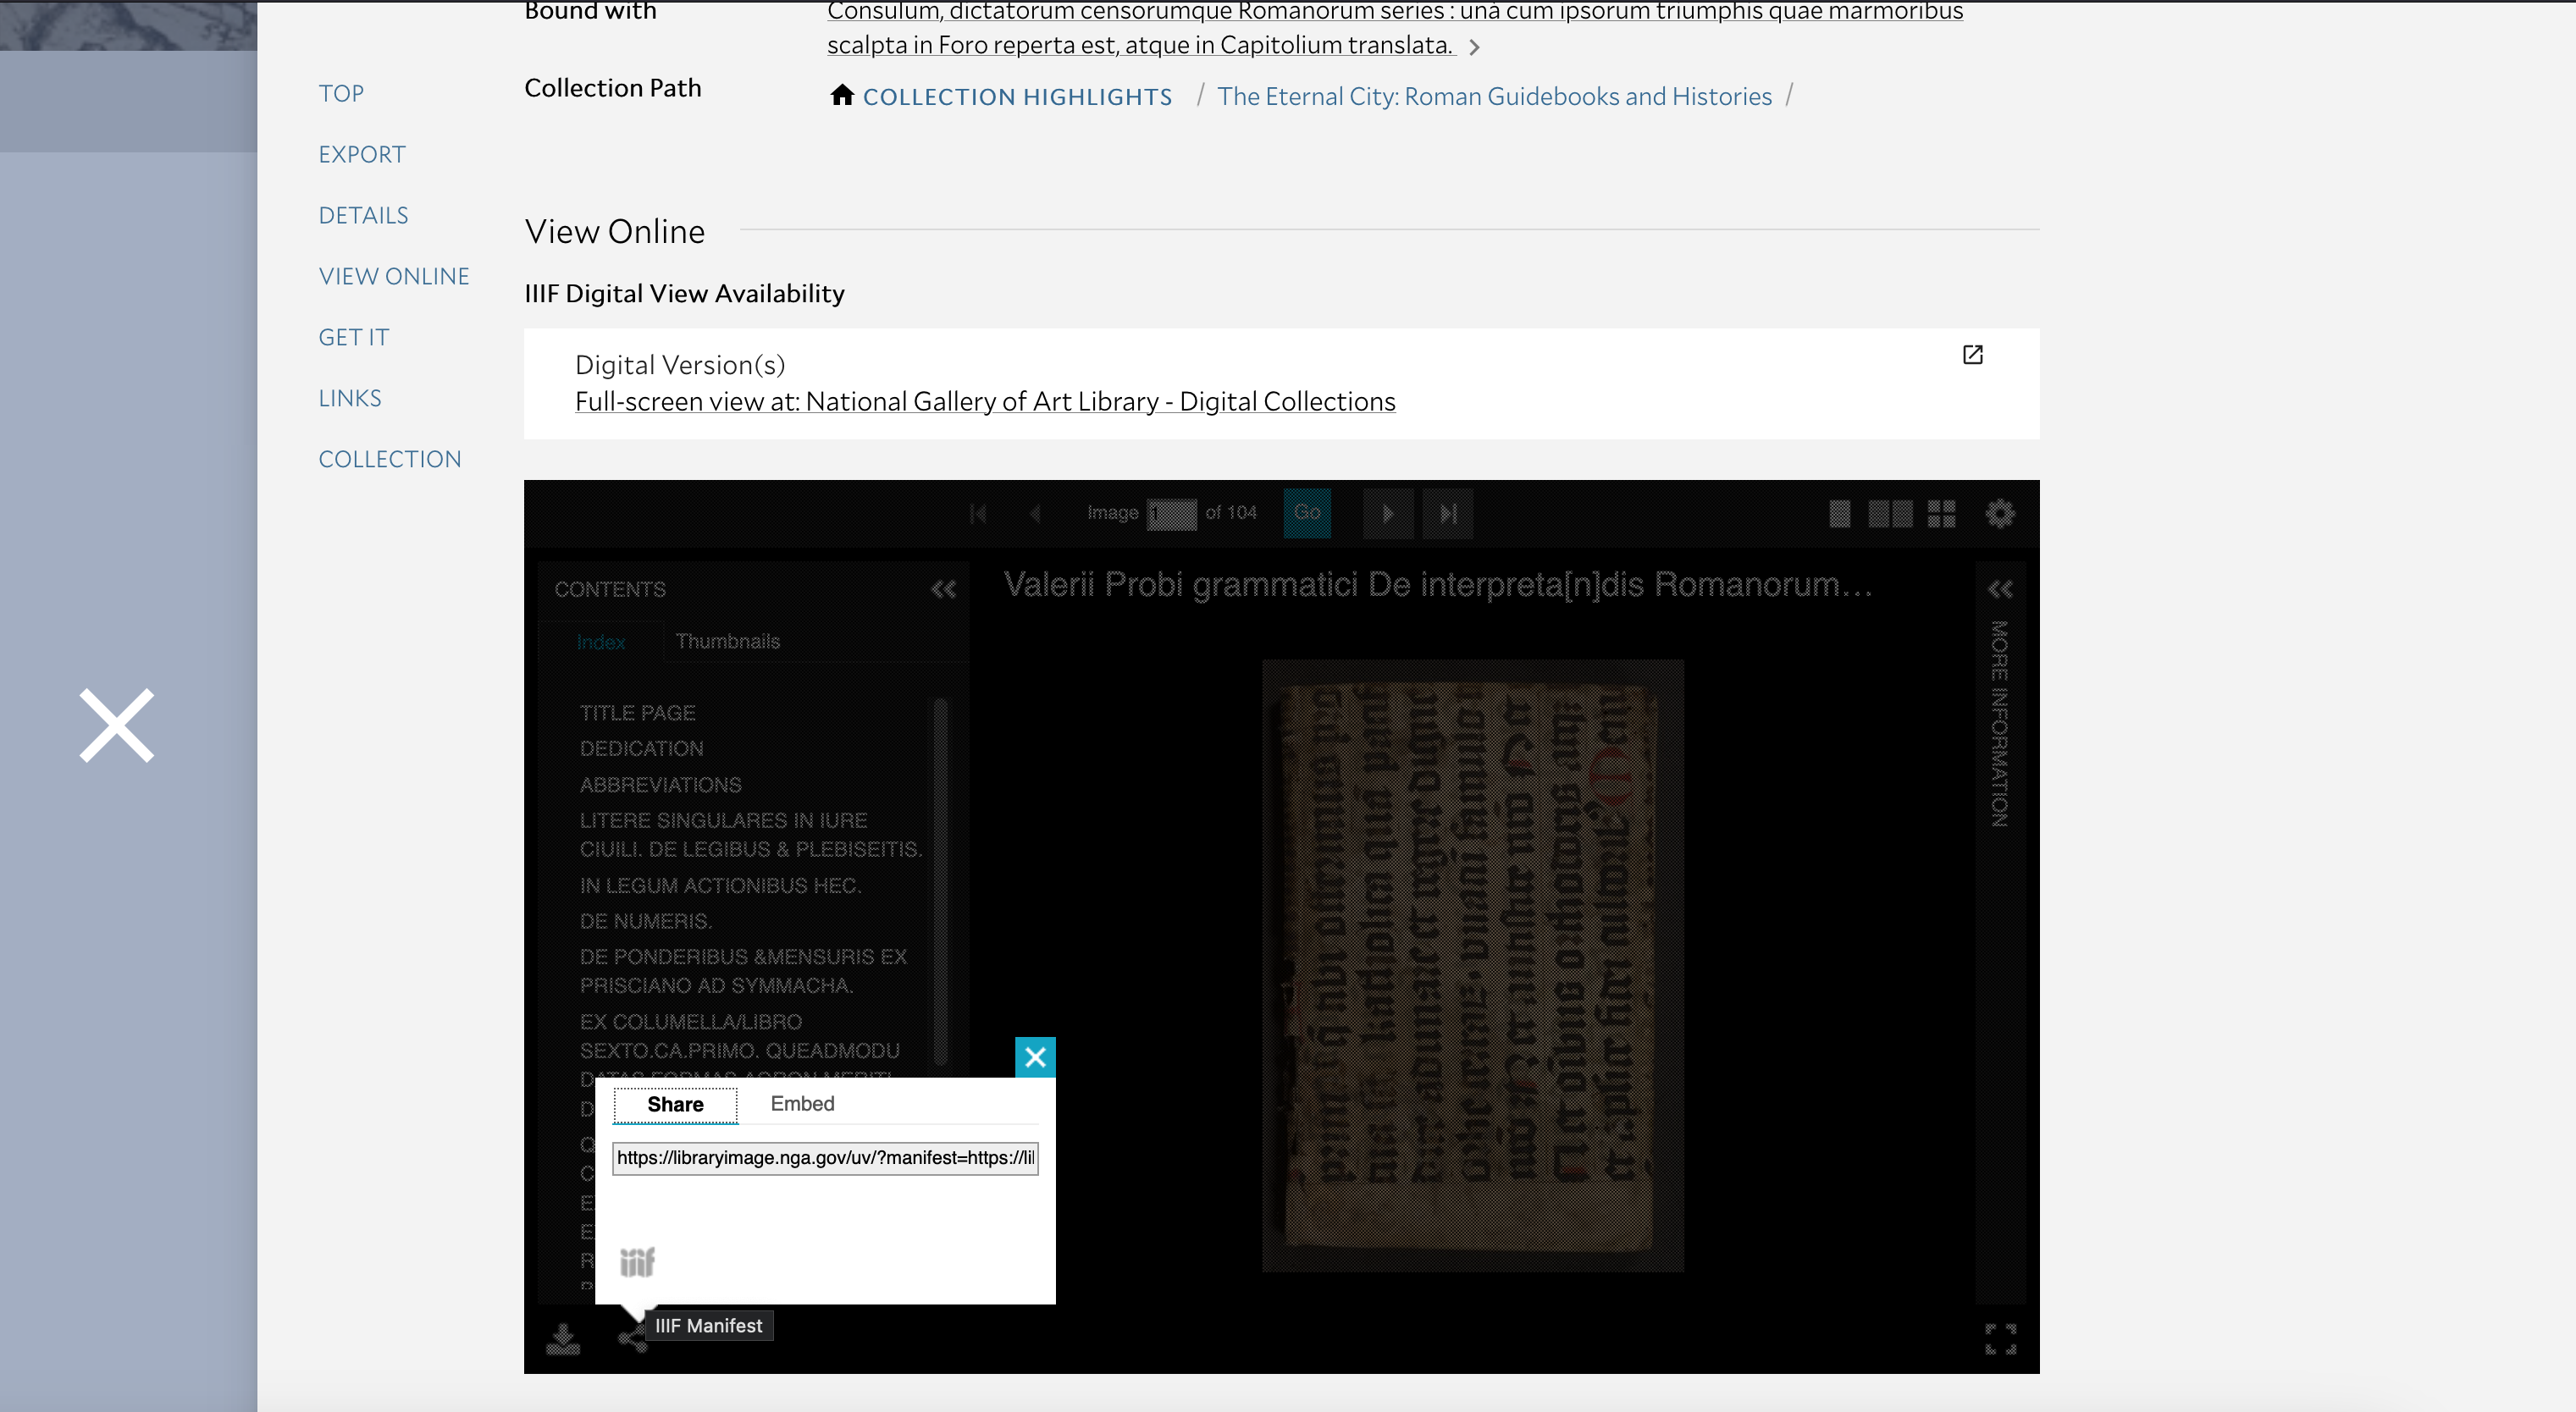The image size is (2576, 1412).
Task: Go to the previous image in the viewer
Action: (1036, 514)
